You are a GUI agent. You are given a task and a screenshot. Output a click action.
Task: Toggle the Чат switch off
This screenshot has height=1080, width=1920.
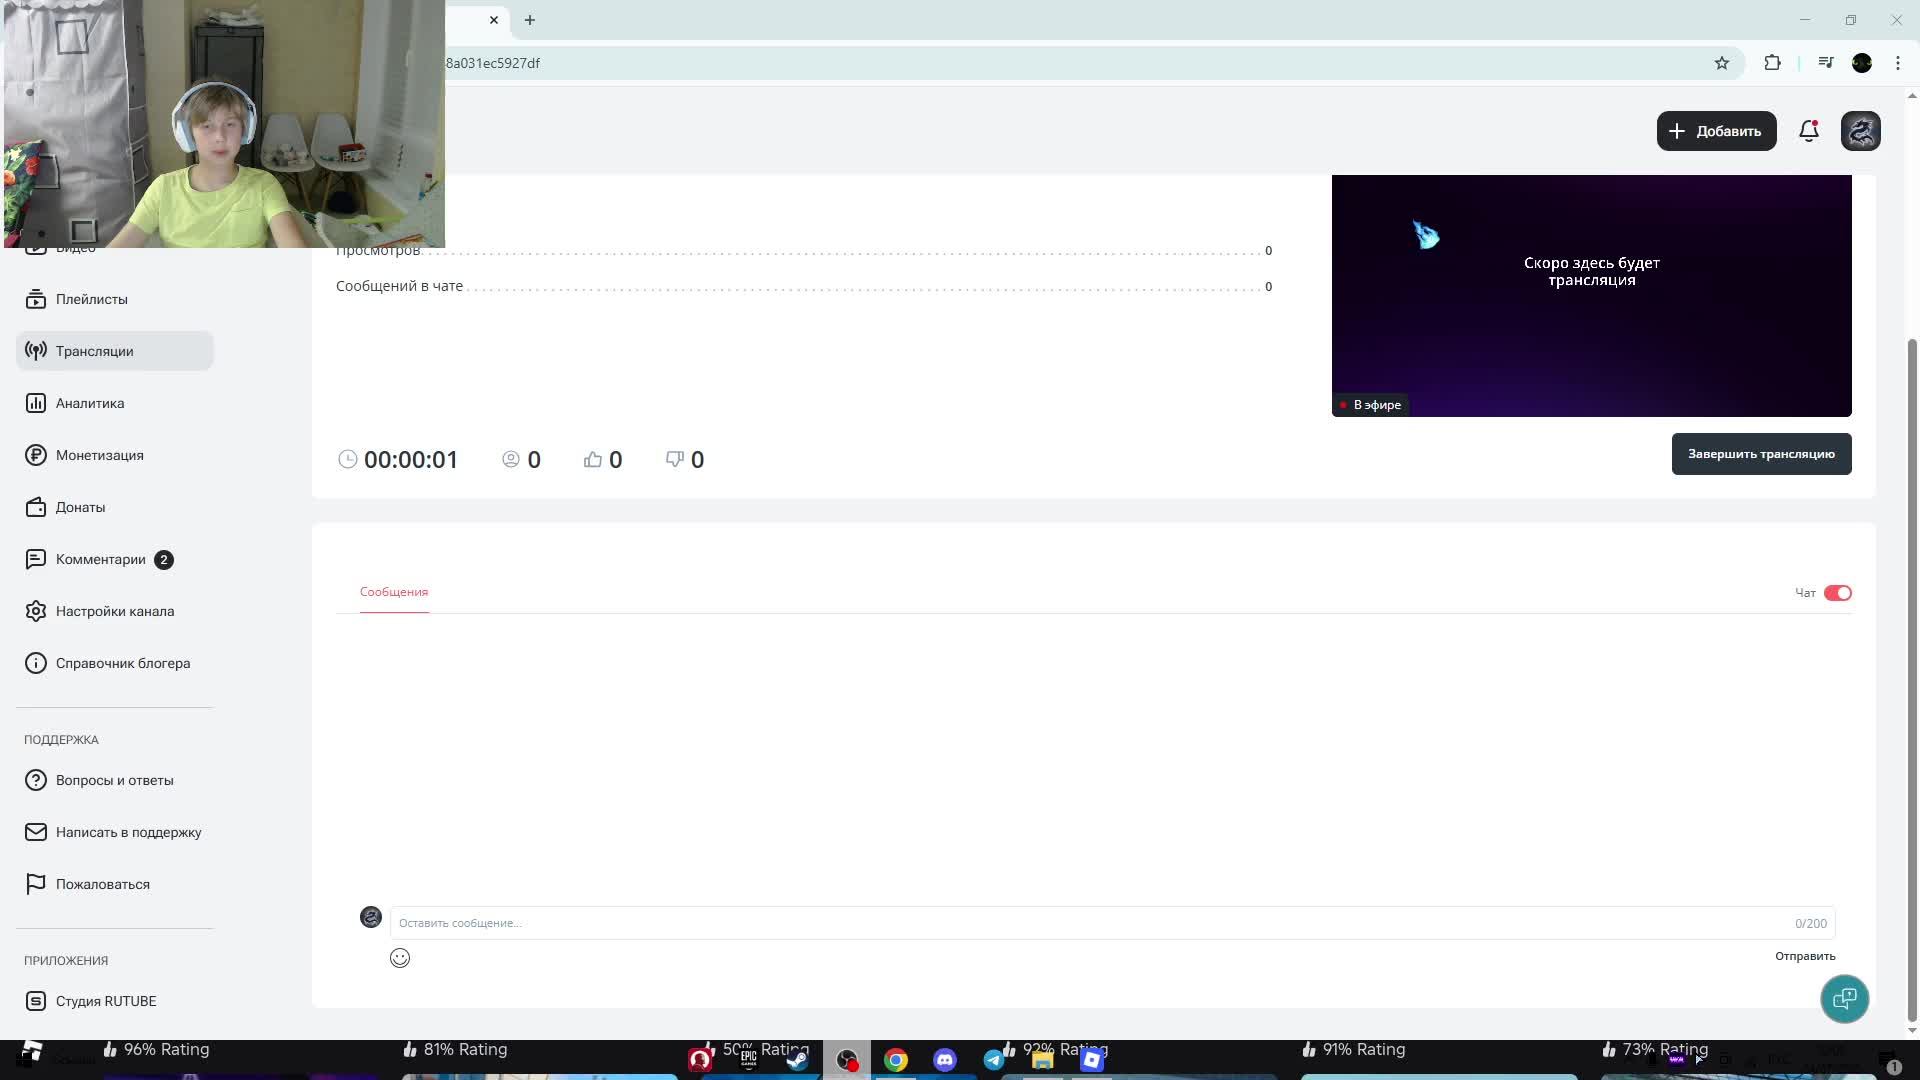click(1837, 593)
